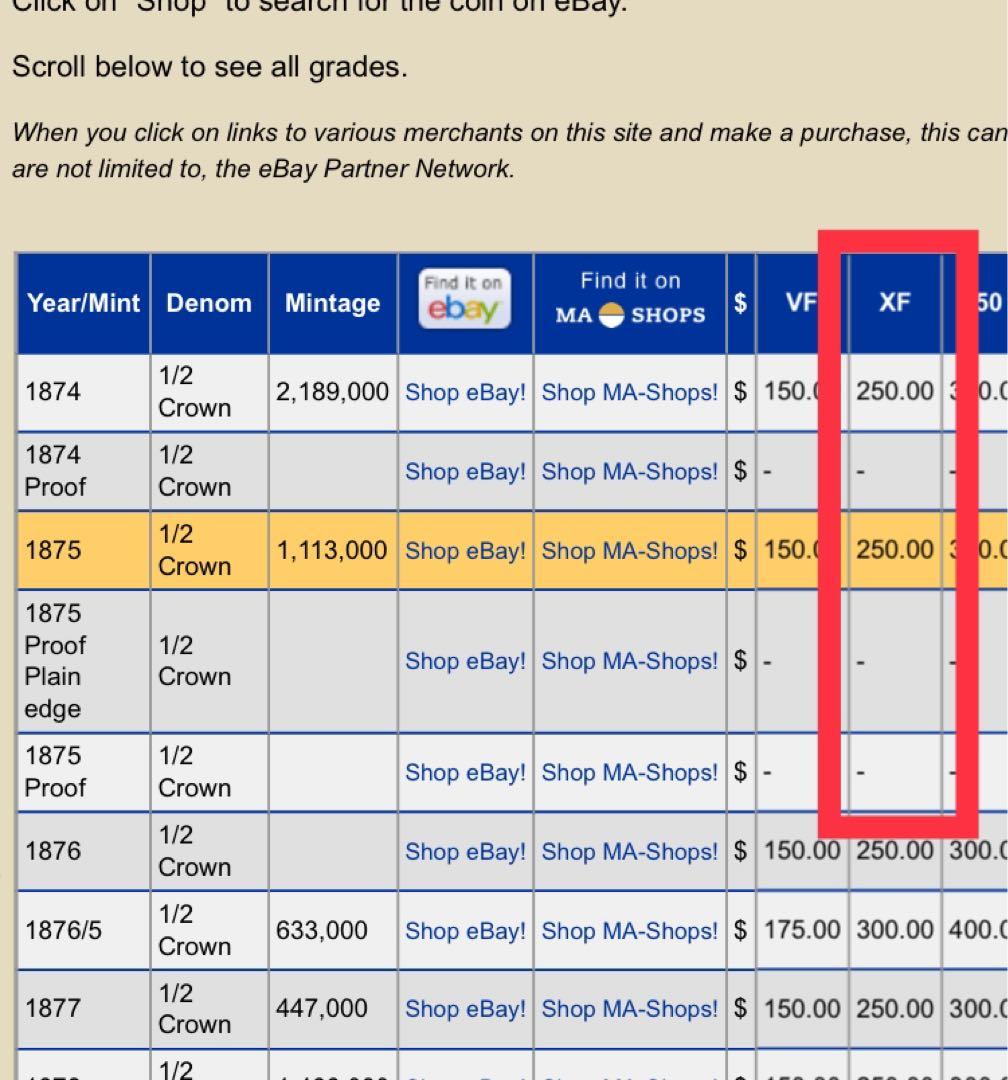Image resolution: width=1008 pixels, height=1080 pixels.
Task: Select the Denom column header
Action: pos(209,303)
